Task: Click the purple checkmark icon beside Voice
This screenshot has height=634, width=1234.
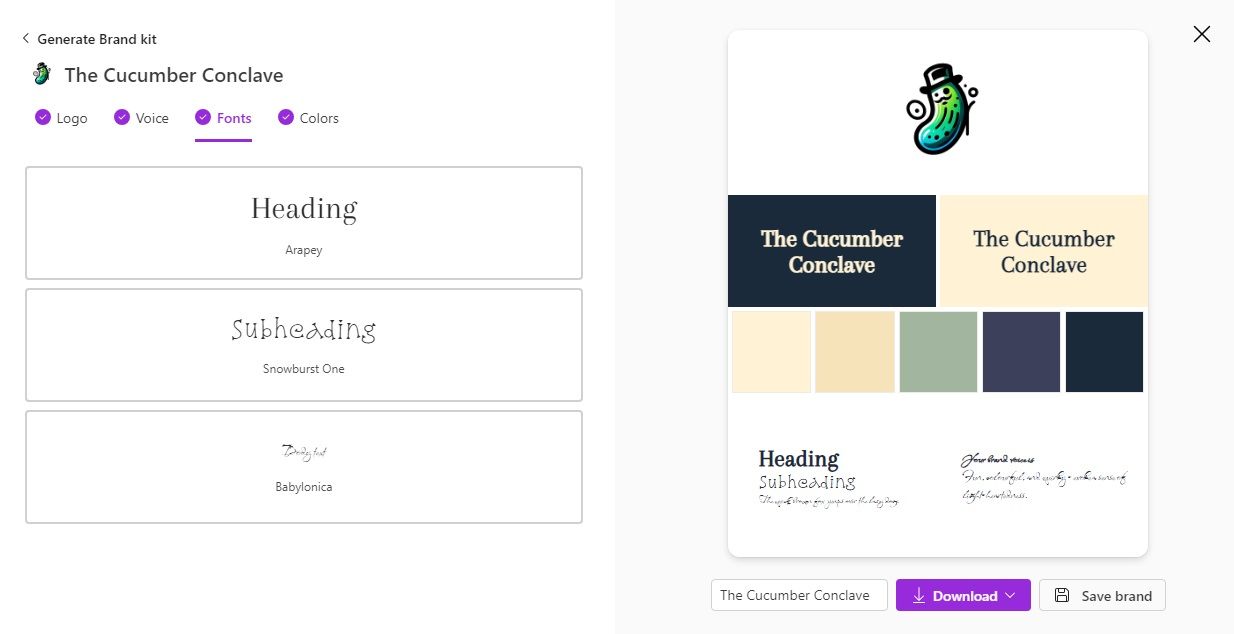Action: tap(122, 117)
